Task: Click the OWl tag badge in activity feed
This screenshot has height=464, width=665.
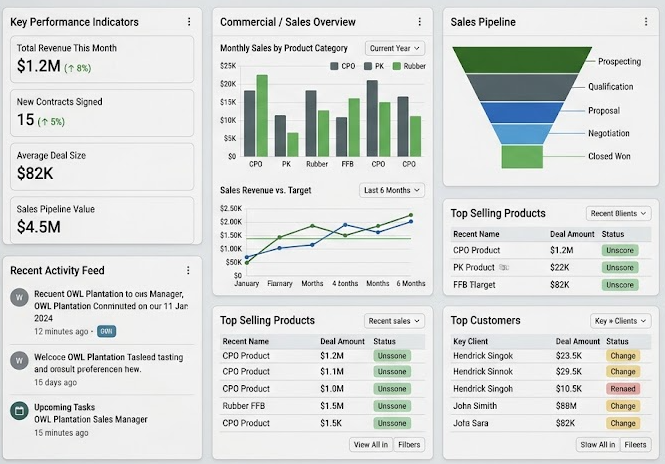Action: coord(106,331)
